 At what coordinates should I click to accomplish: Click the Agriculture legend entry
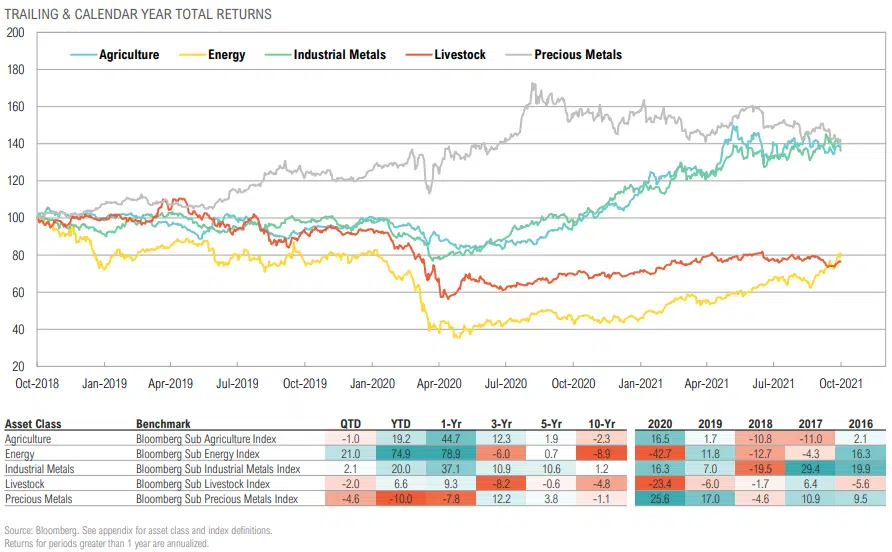[x=129, y=55]
